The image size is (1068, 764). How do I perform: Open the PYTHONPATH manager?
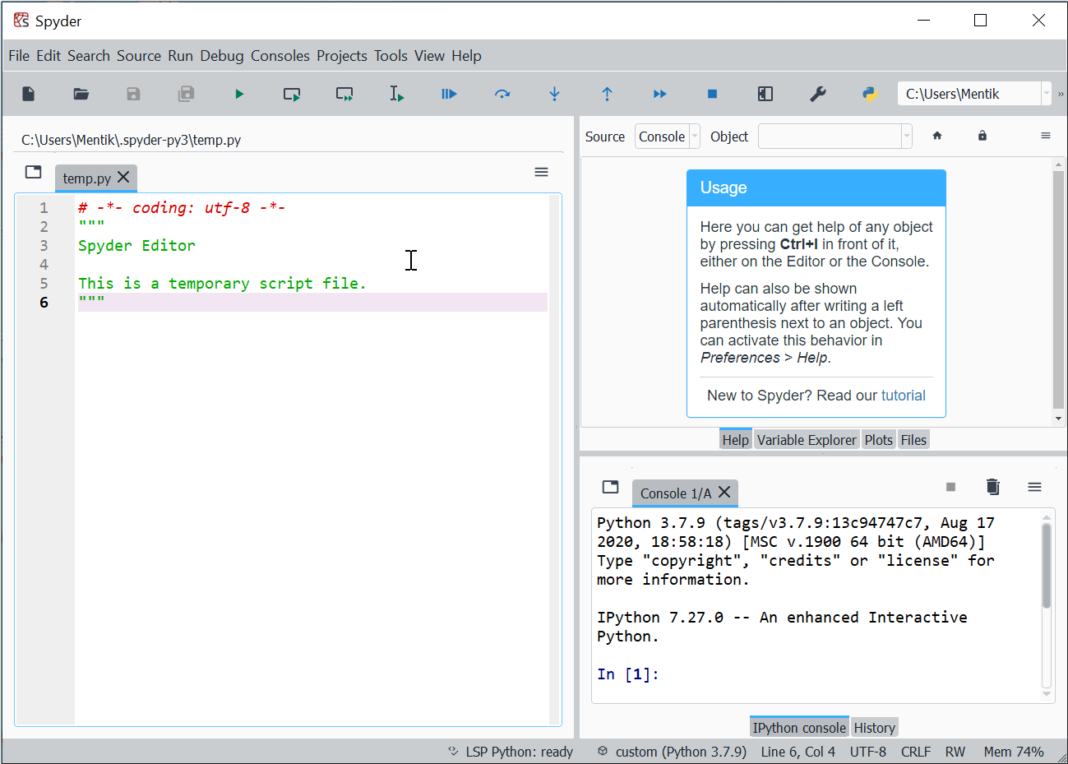pos(869,92)
